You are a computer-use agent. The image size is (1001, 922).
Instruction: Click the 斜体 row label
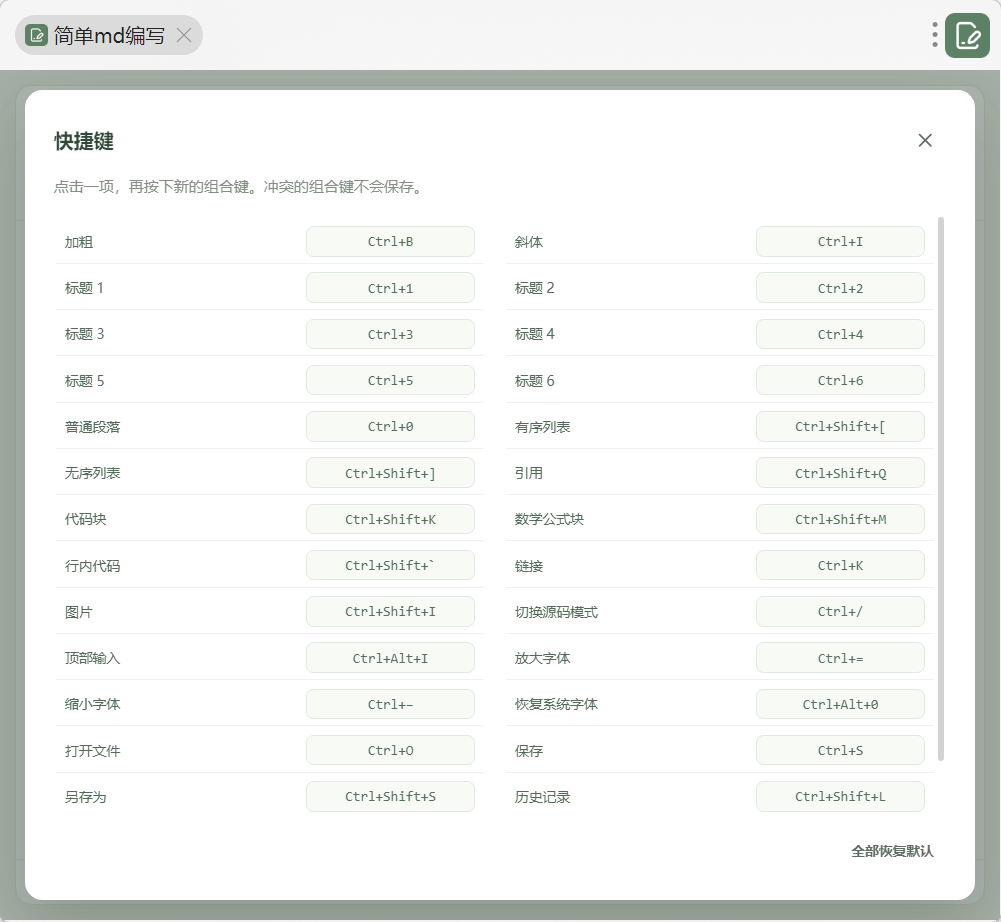click(529, 242)
